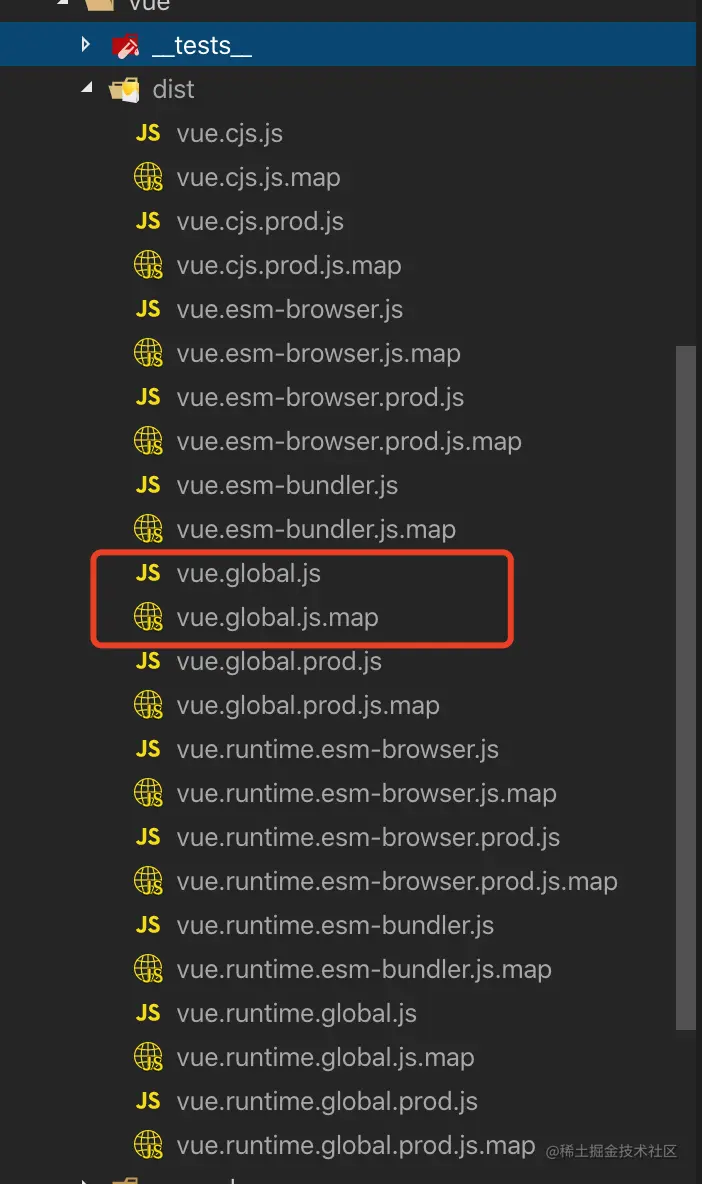Click map icon next to vue.esm-bundler.js.map
Viewport: 702px width, 1184px height.
tap(148, 529)
